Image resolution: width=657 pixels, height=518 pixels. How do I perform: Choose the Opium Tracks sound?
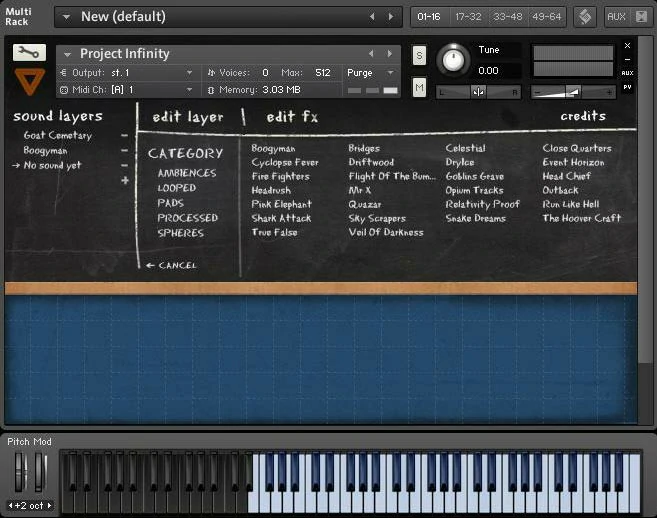474,190
